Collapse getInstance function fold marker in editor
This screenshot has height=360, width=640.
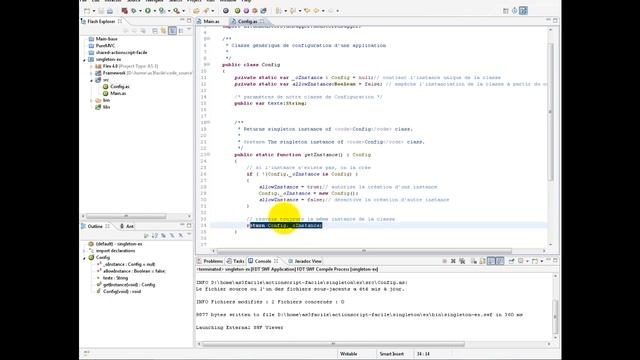click(x=209, y=155)
